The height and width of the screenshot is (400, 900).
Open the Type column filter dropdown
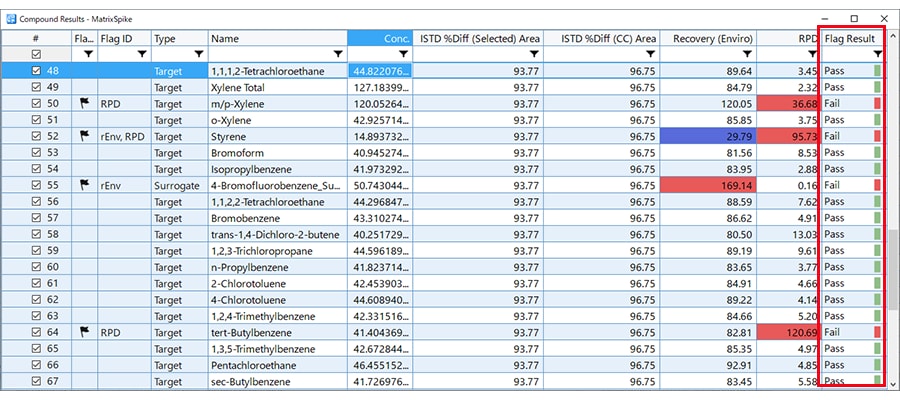(x=198, y=54)
